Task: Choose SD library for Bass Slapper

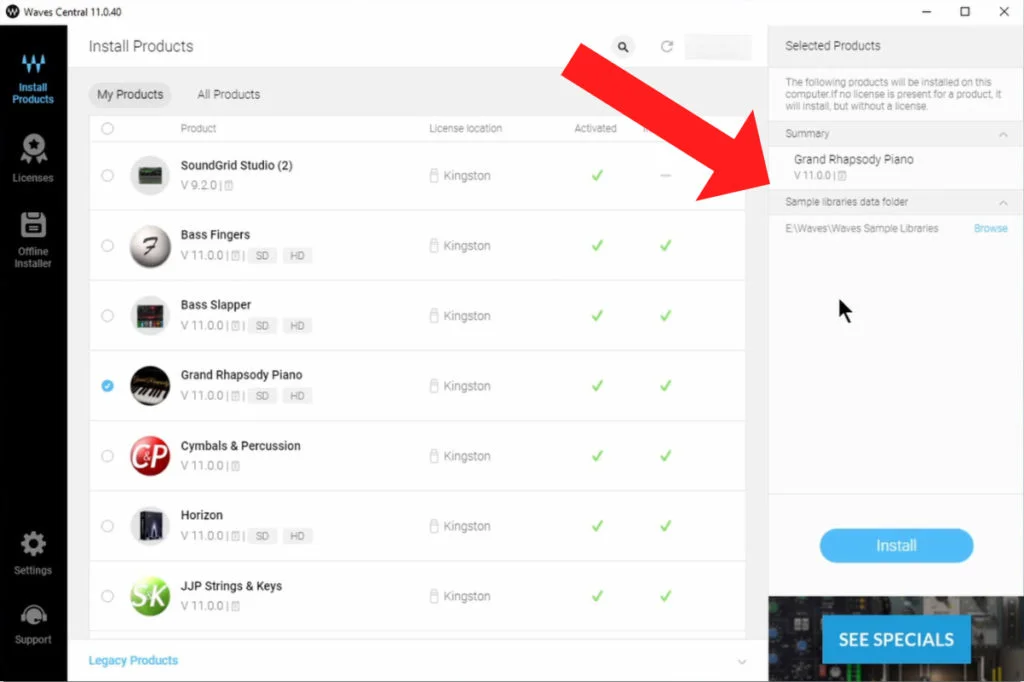Action: [262, 325]
